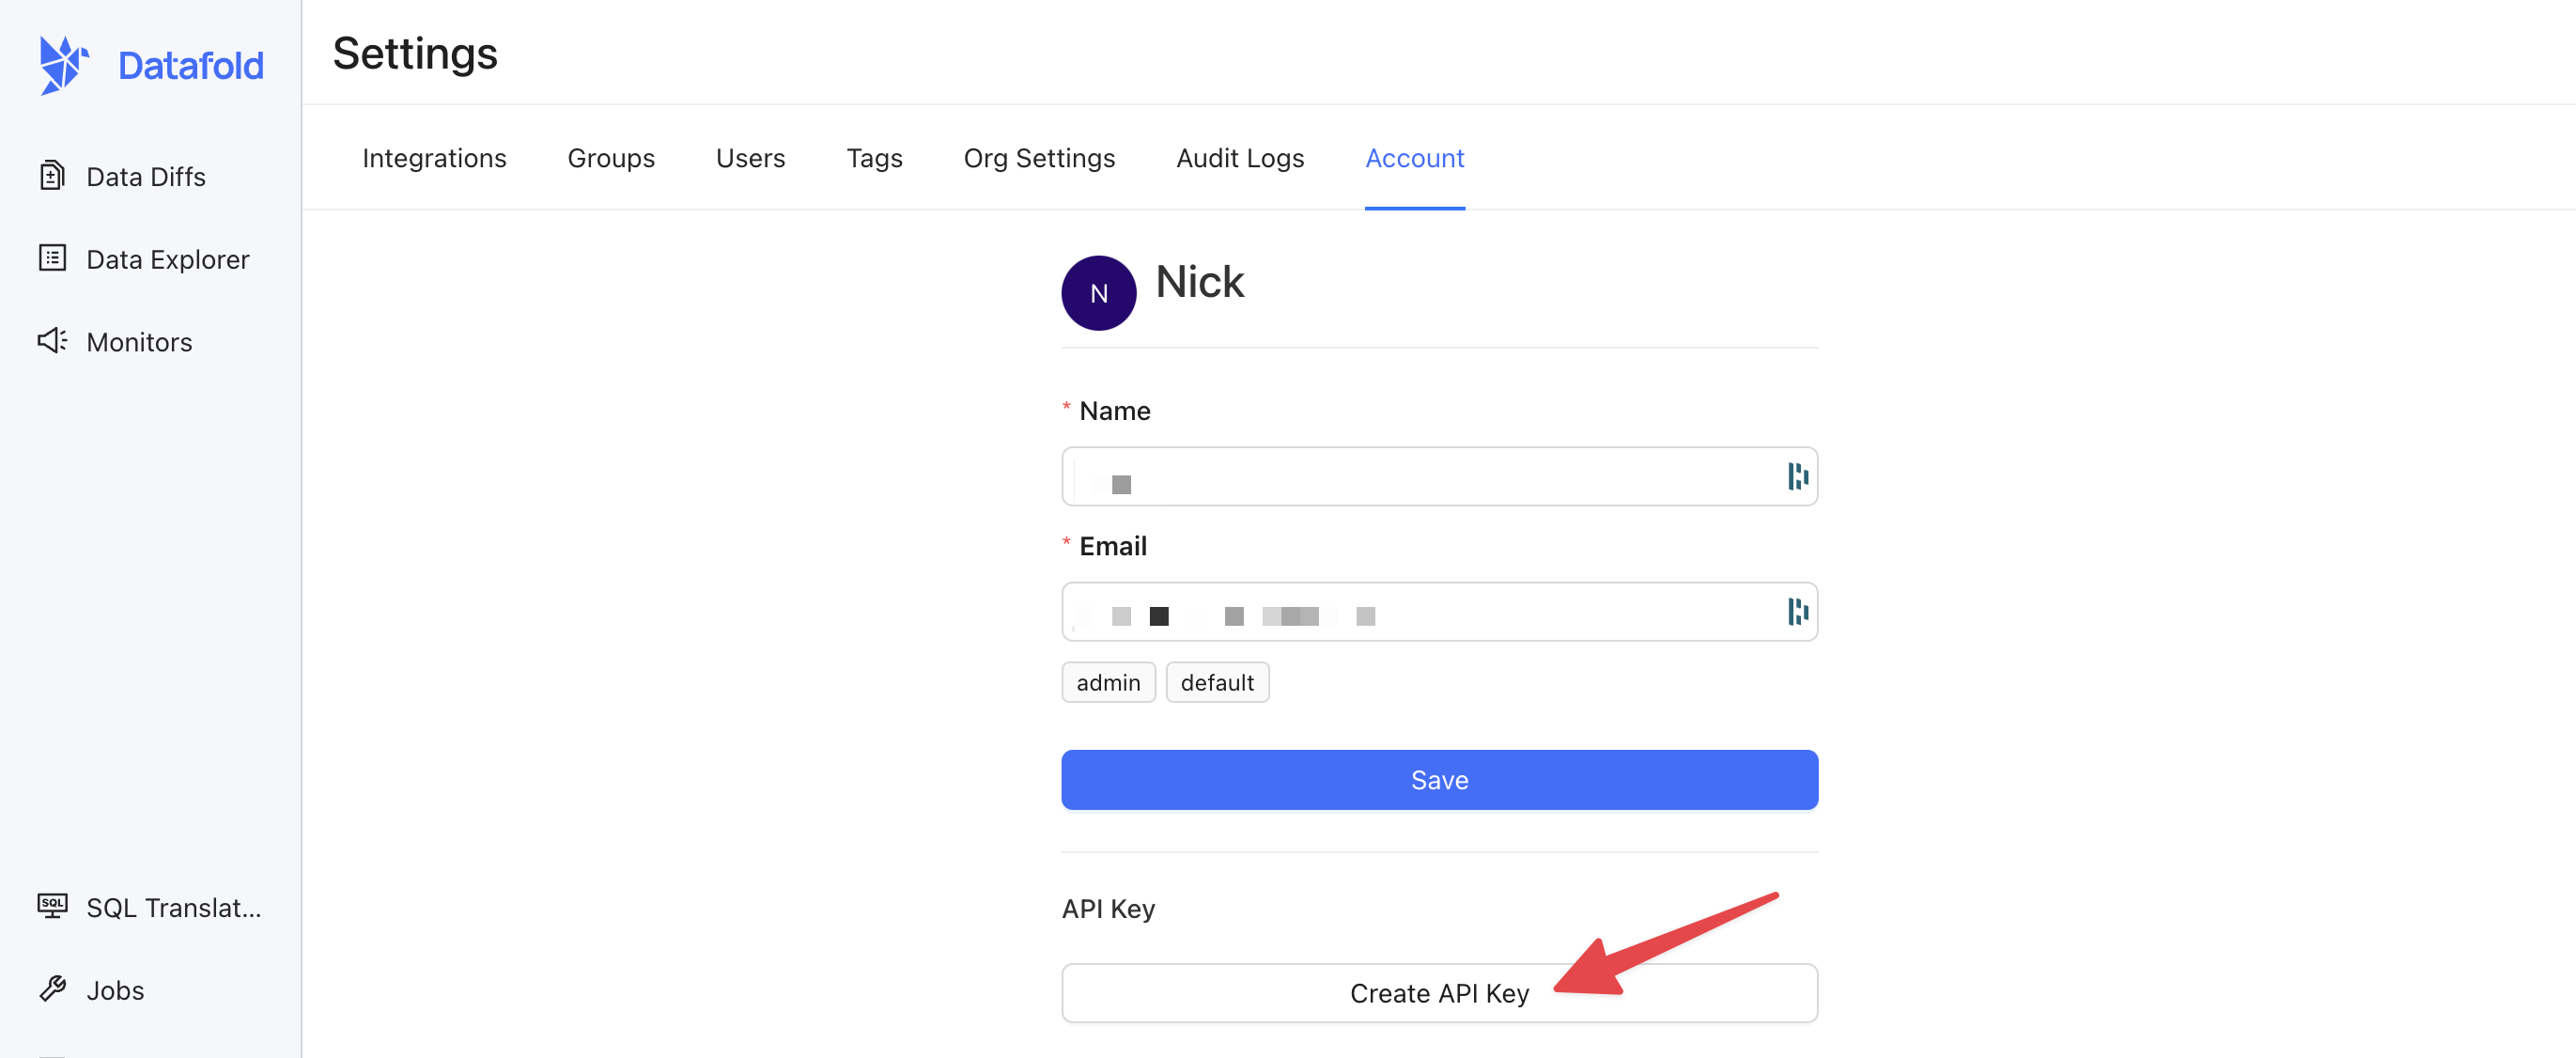Click the Email field label

point(1113,546)
